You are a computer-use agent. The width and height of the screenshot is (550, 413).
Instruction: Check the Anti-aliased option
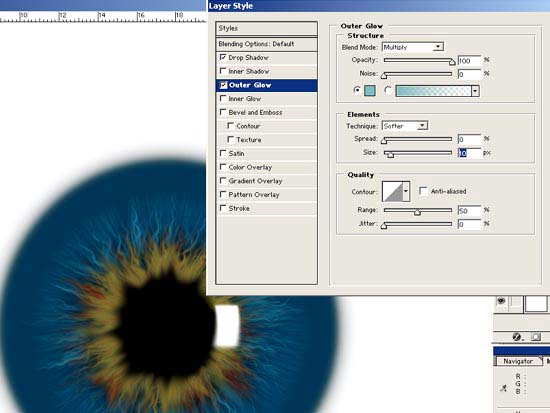coord(423,191)
